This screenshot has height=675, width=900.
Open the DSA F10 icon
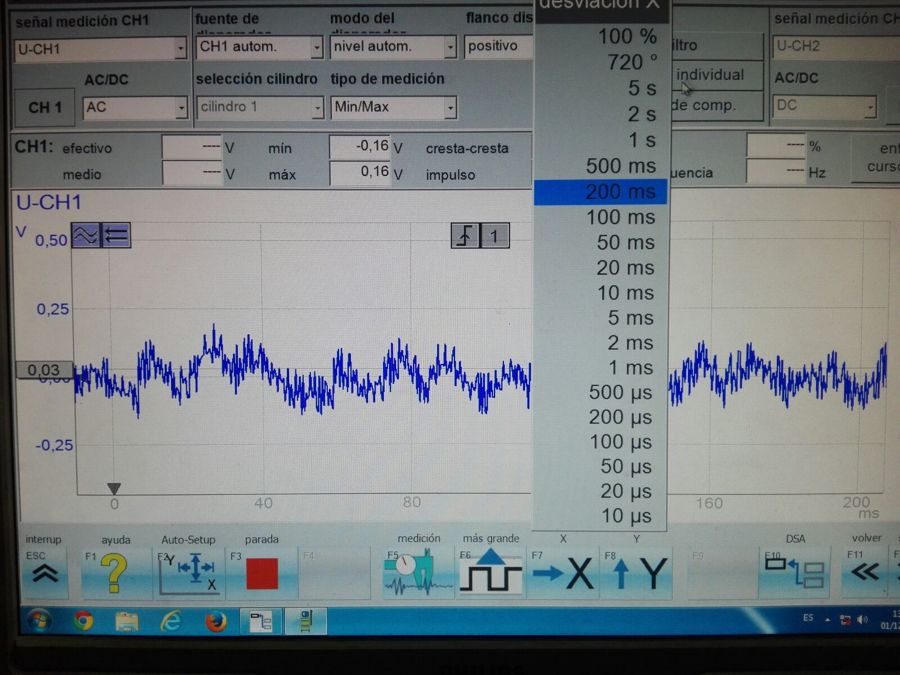(x=794, y=573)
